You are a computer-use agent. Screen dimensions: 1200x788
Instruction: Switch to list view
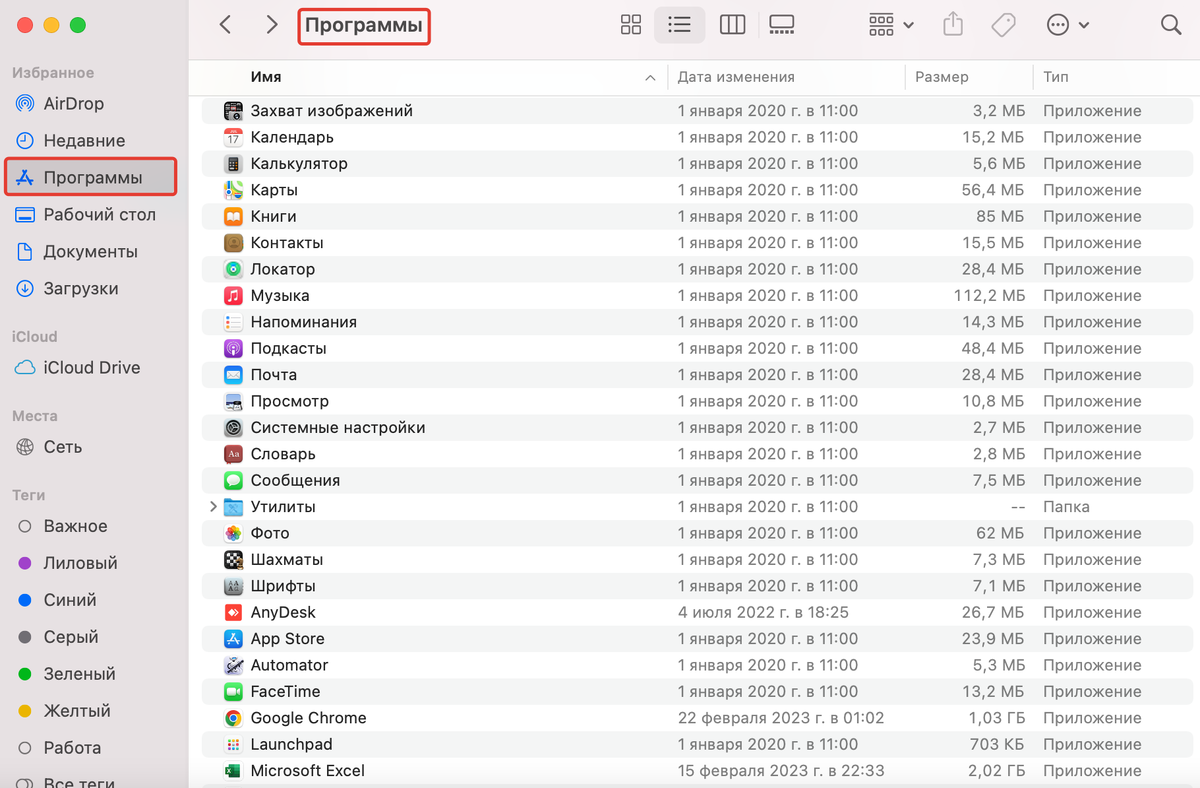[680, 25]
